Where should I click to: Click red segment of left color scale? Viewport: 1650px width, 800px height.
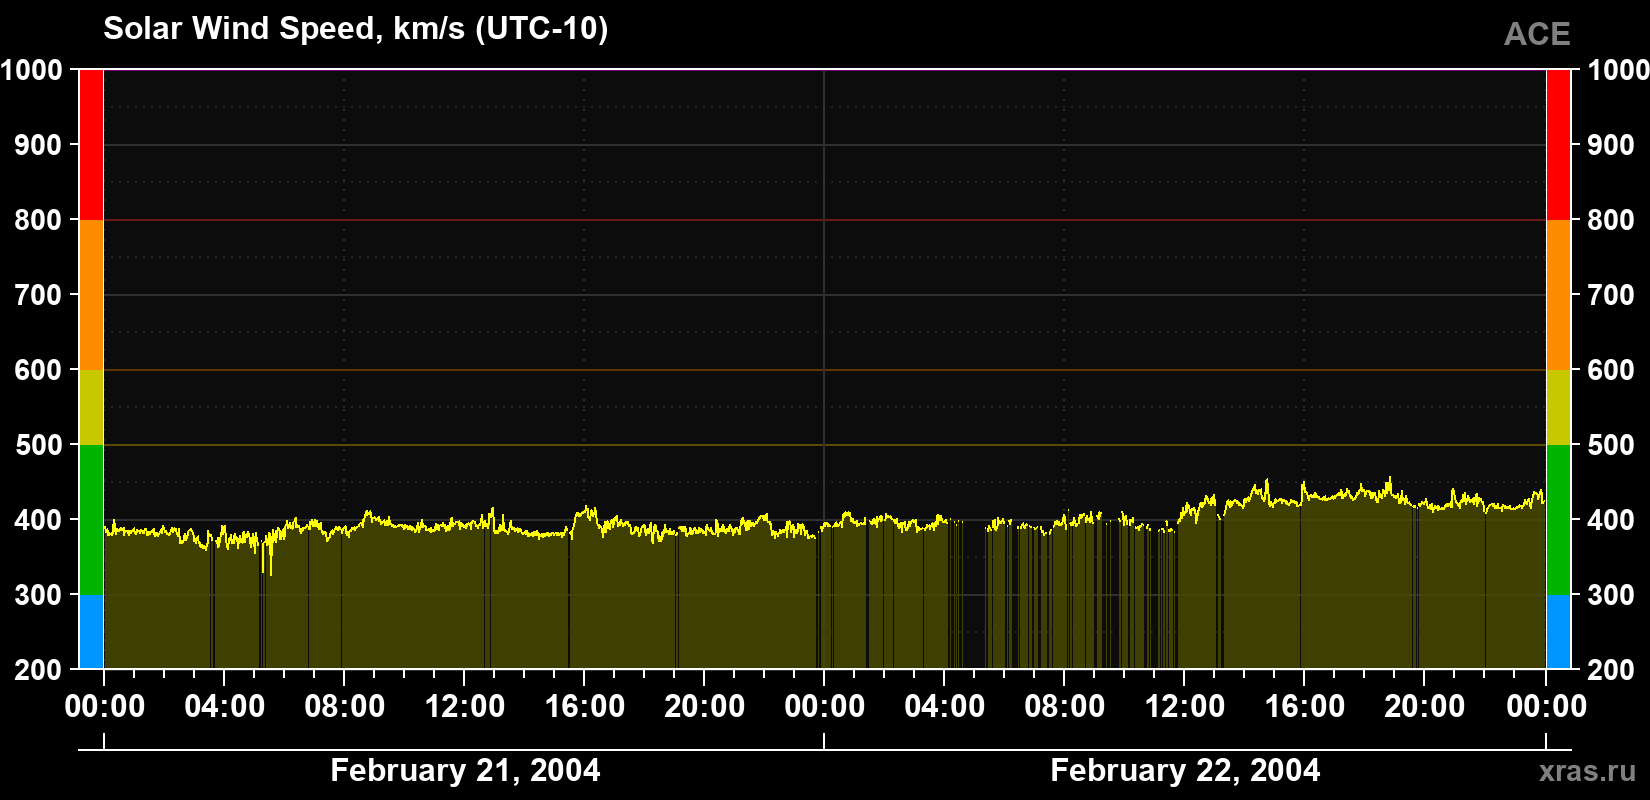(91, 145)
